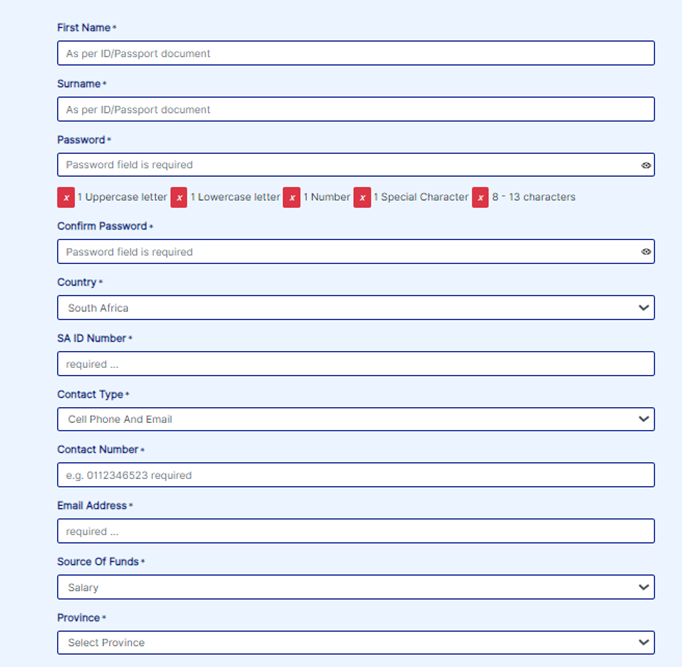Click the SA ID Number field
Screen dimensions: 682x667
(x=355, y=364)
